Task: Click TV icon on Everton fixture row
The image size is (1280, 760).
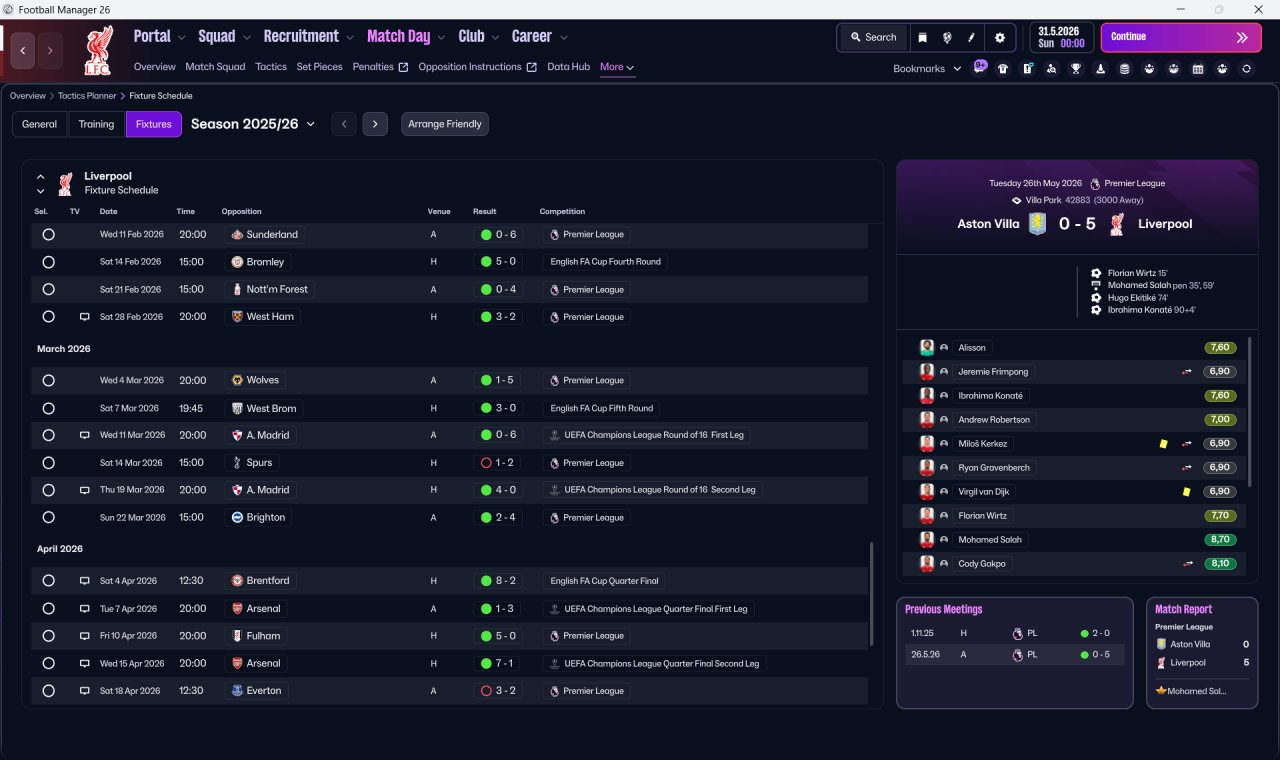Action: [85, 691]
